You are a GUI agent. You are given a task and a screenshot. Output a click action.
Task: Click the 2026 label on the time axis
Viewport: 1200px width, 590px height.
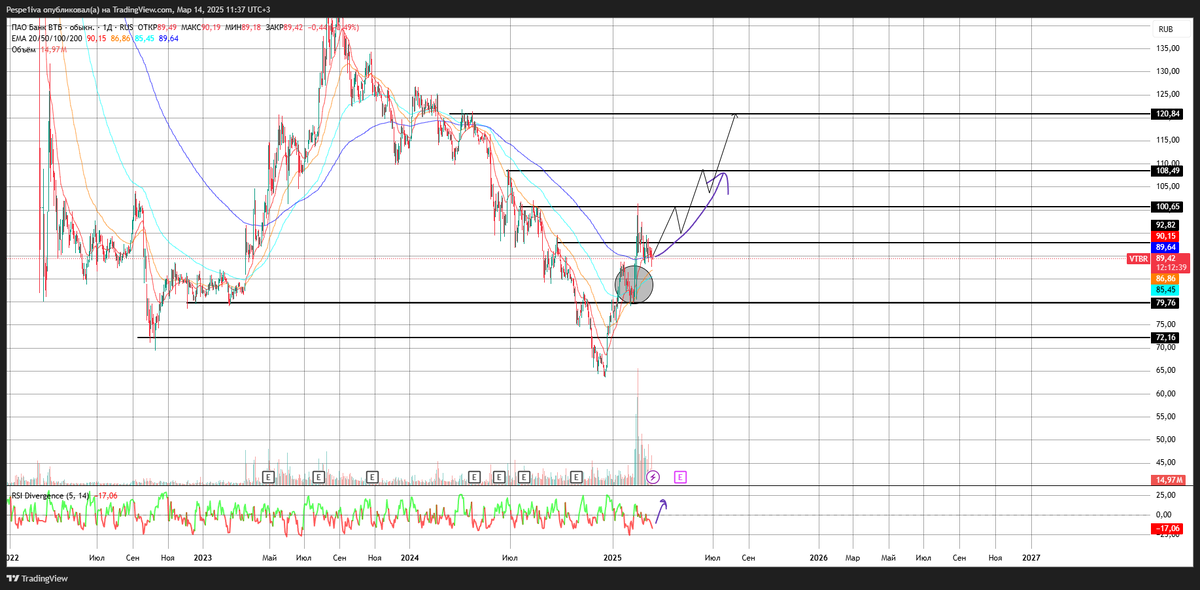coord(818,557)
